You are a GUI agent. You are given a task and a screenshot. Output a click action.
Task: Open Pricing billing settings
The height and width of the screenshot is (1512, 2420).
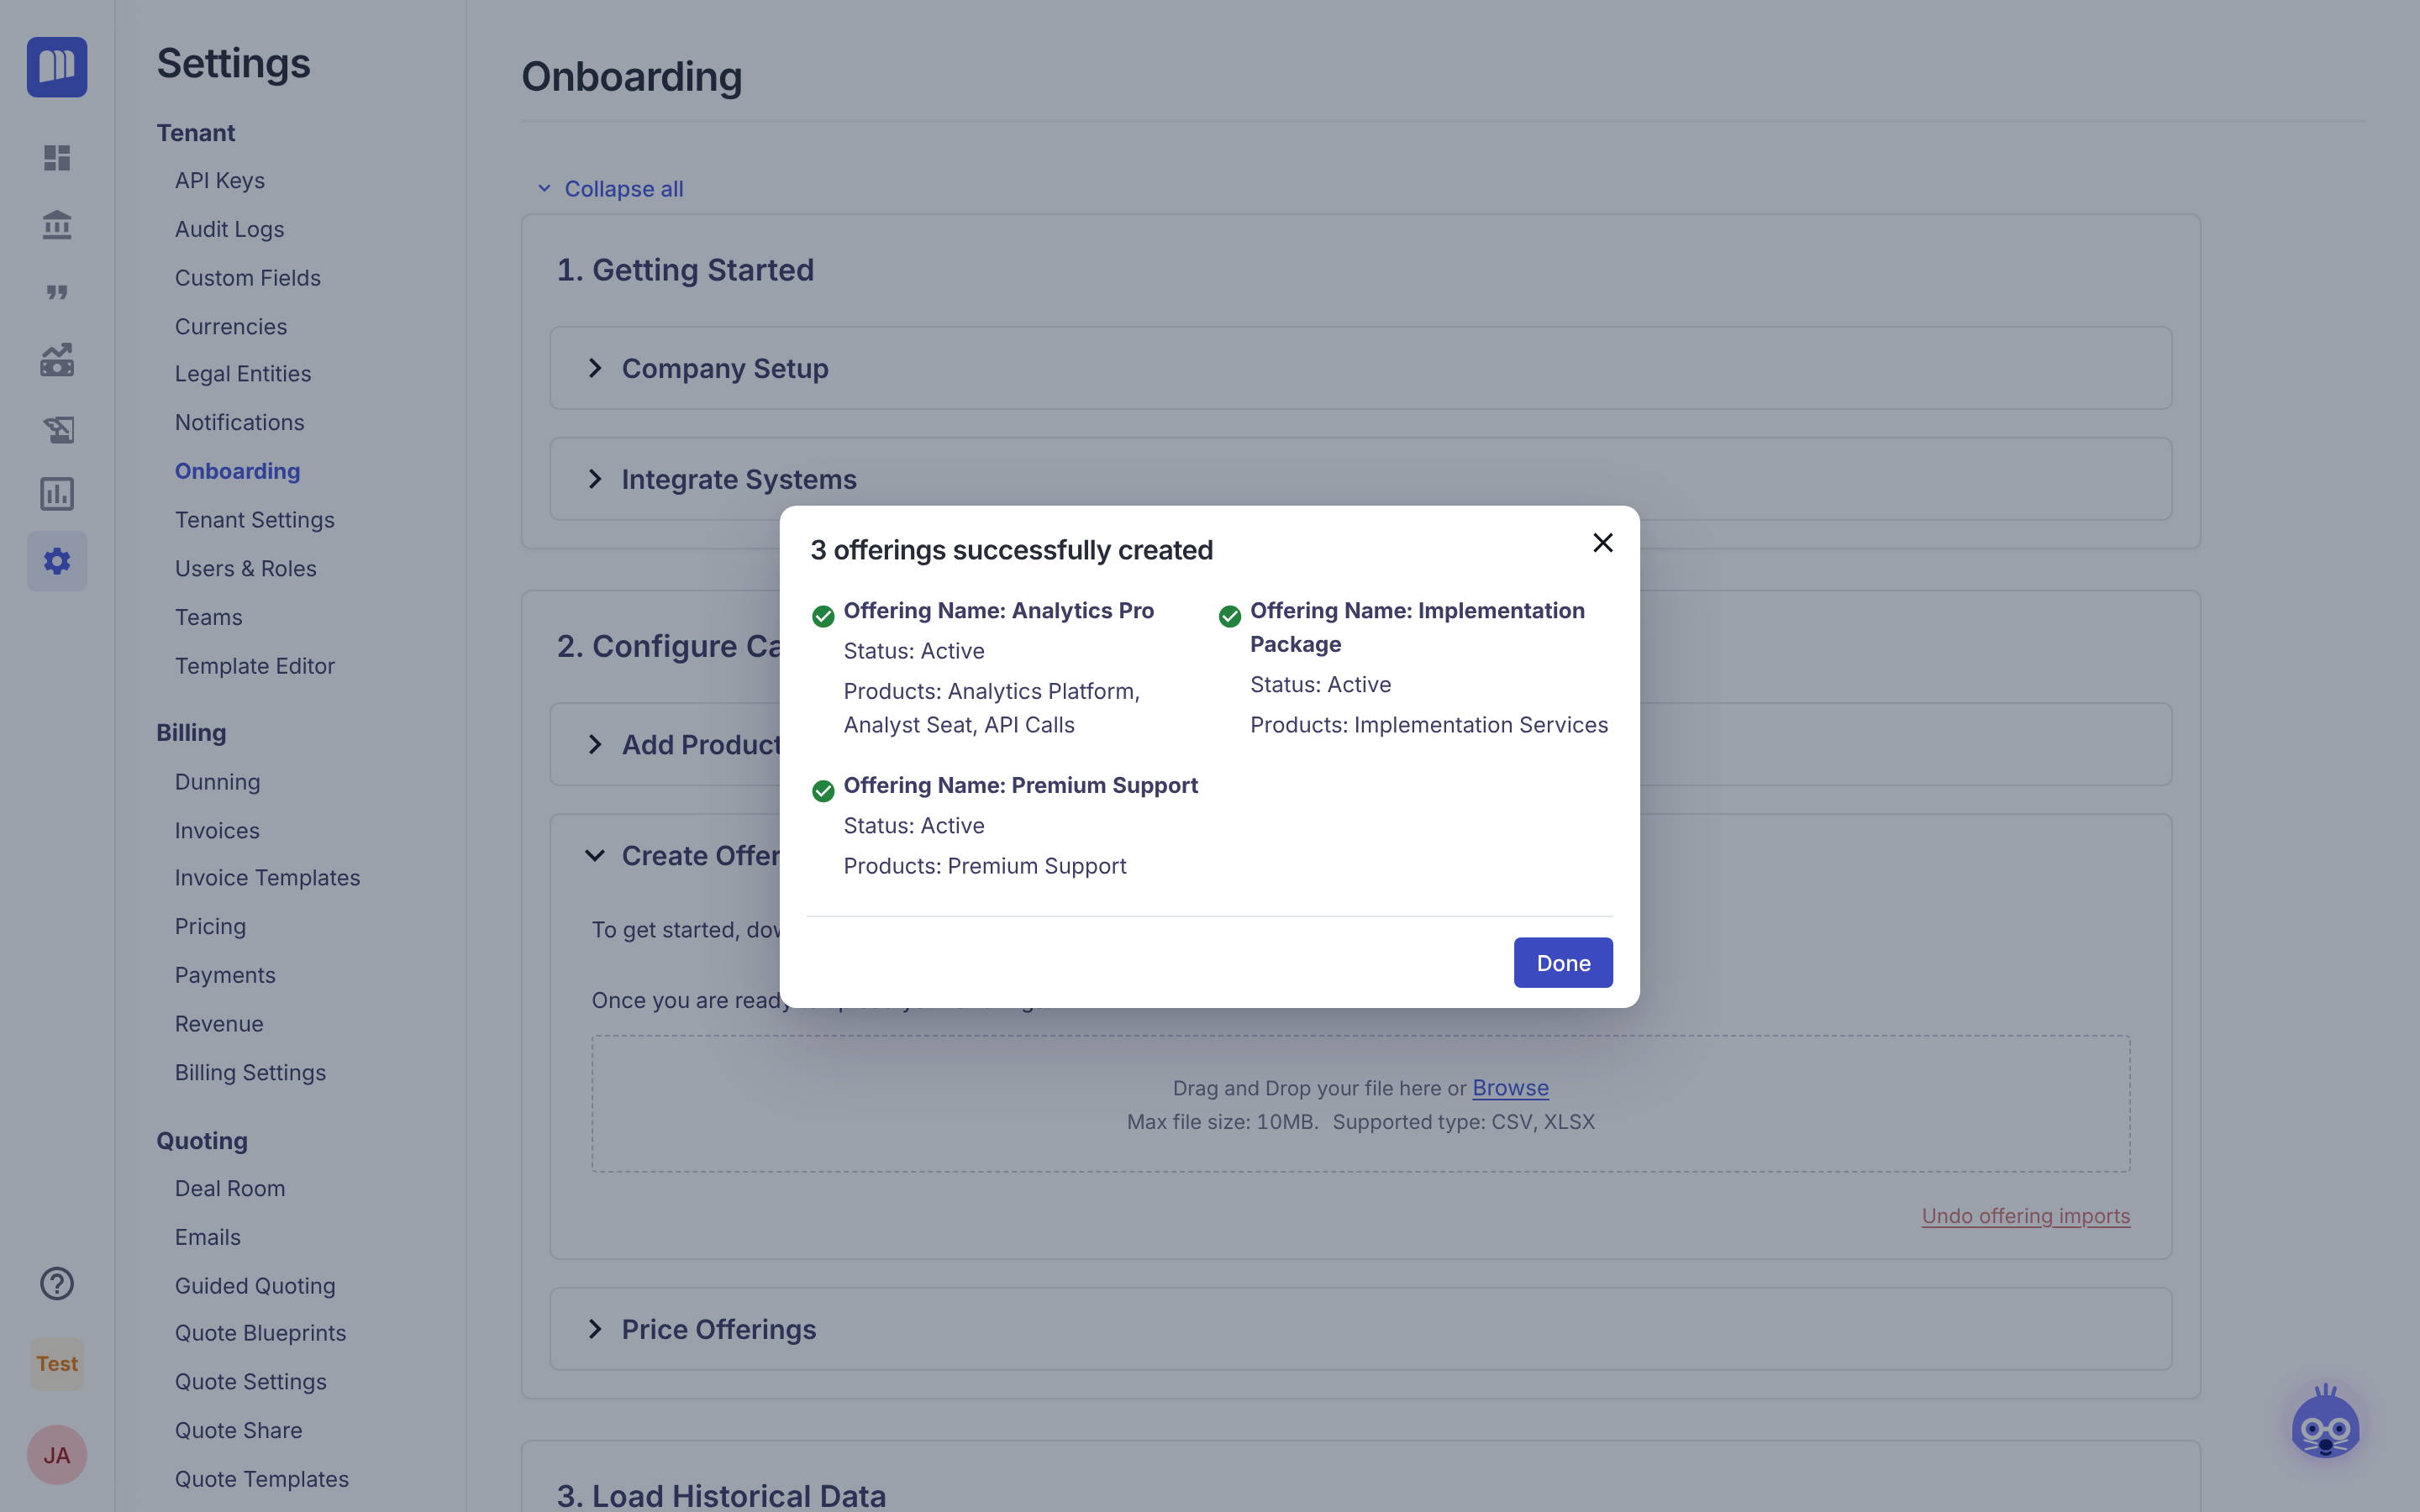tap(210, 927)
